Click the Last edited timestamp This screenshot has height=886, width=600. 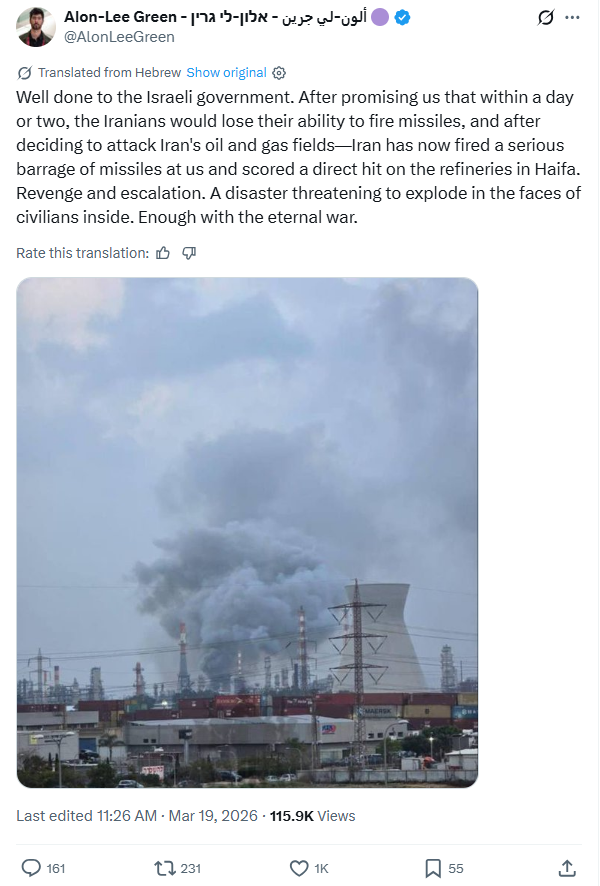(135, 816)
